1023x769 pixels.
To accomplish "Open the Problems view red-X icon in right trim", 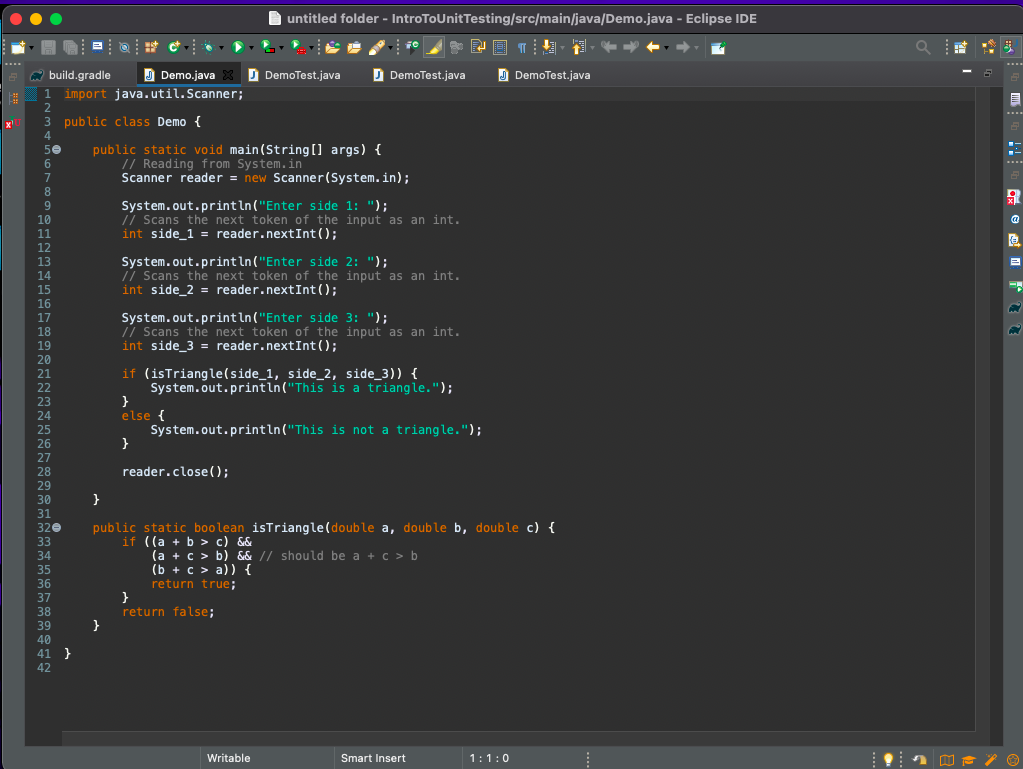I will pos(1013,197).
